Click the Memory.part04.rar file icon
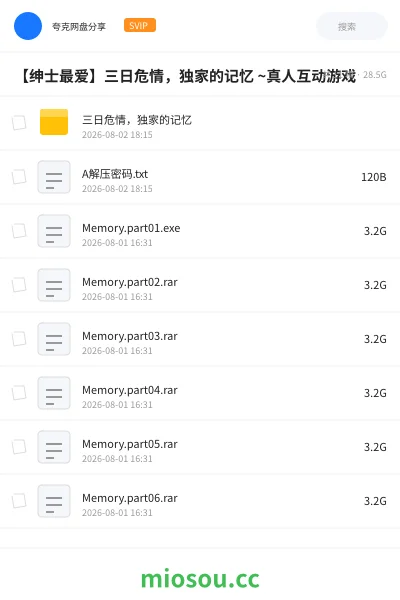 click(x=54, y=393)
